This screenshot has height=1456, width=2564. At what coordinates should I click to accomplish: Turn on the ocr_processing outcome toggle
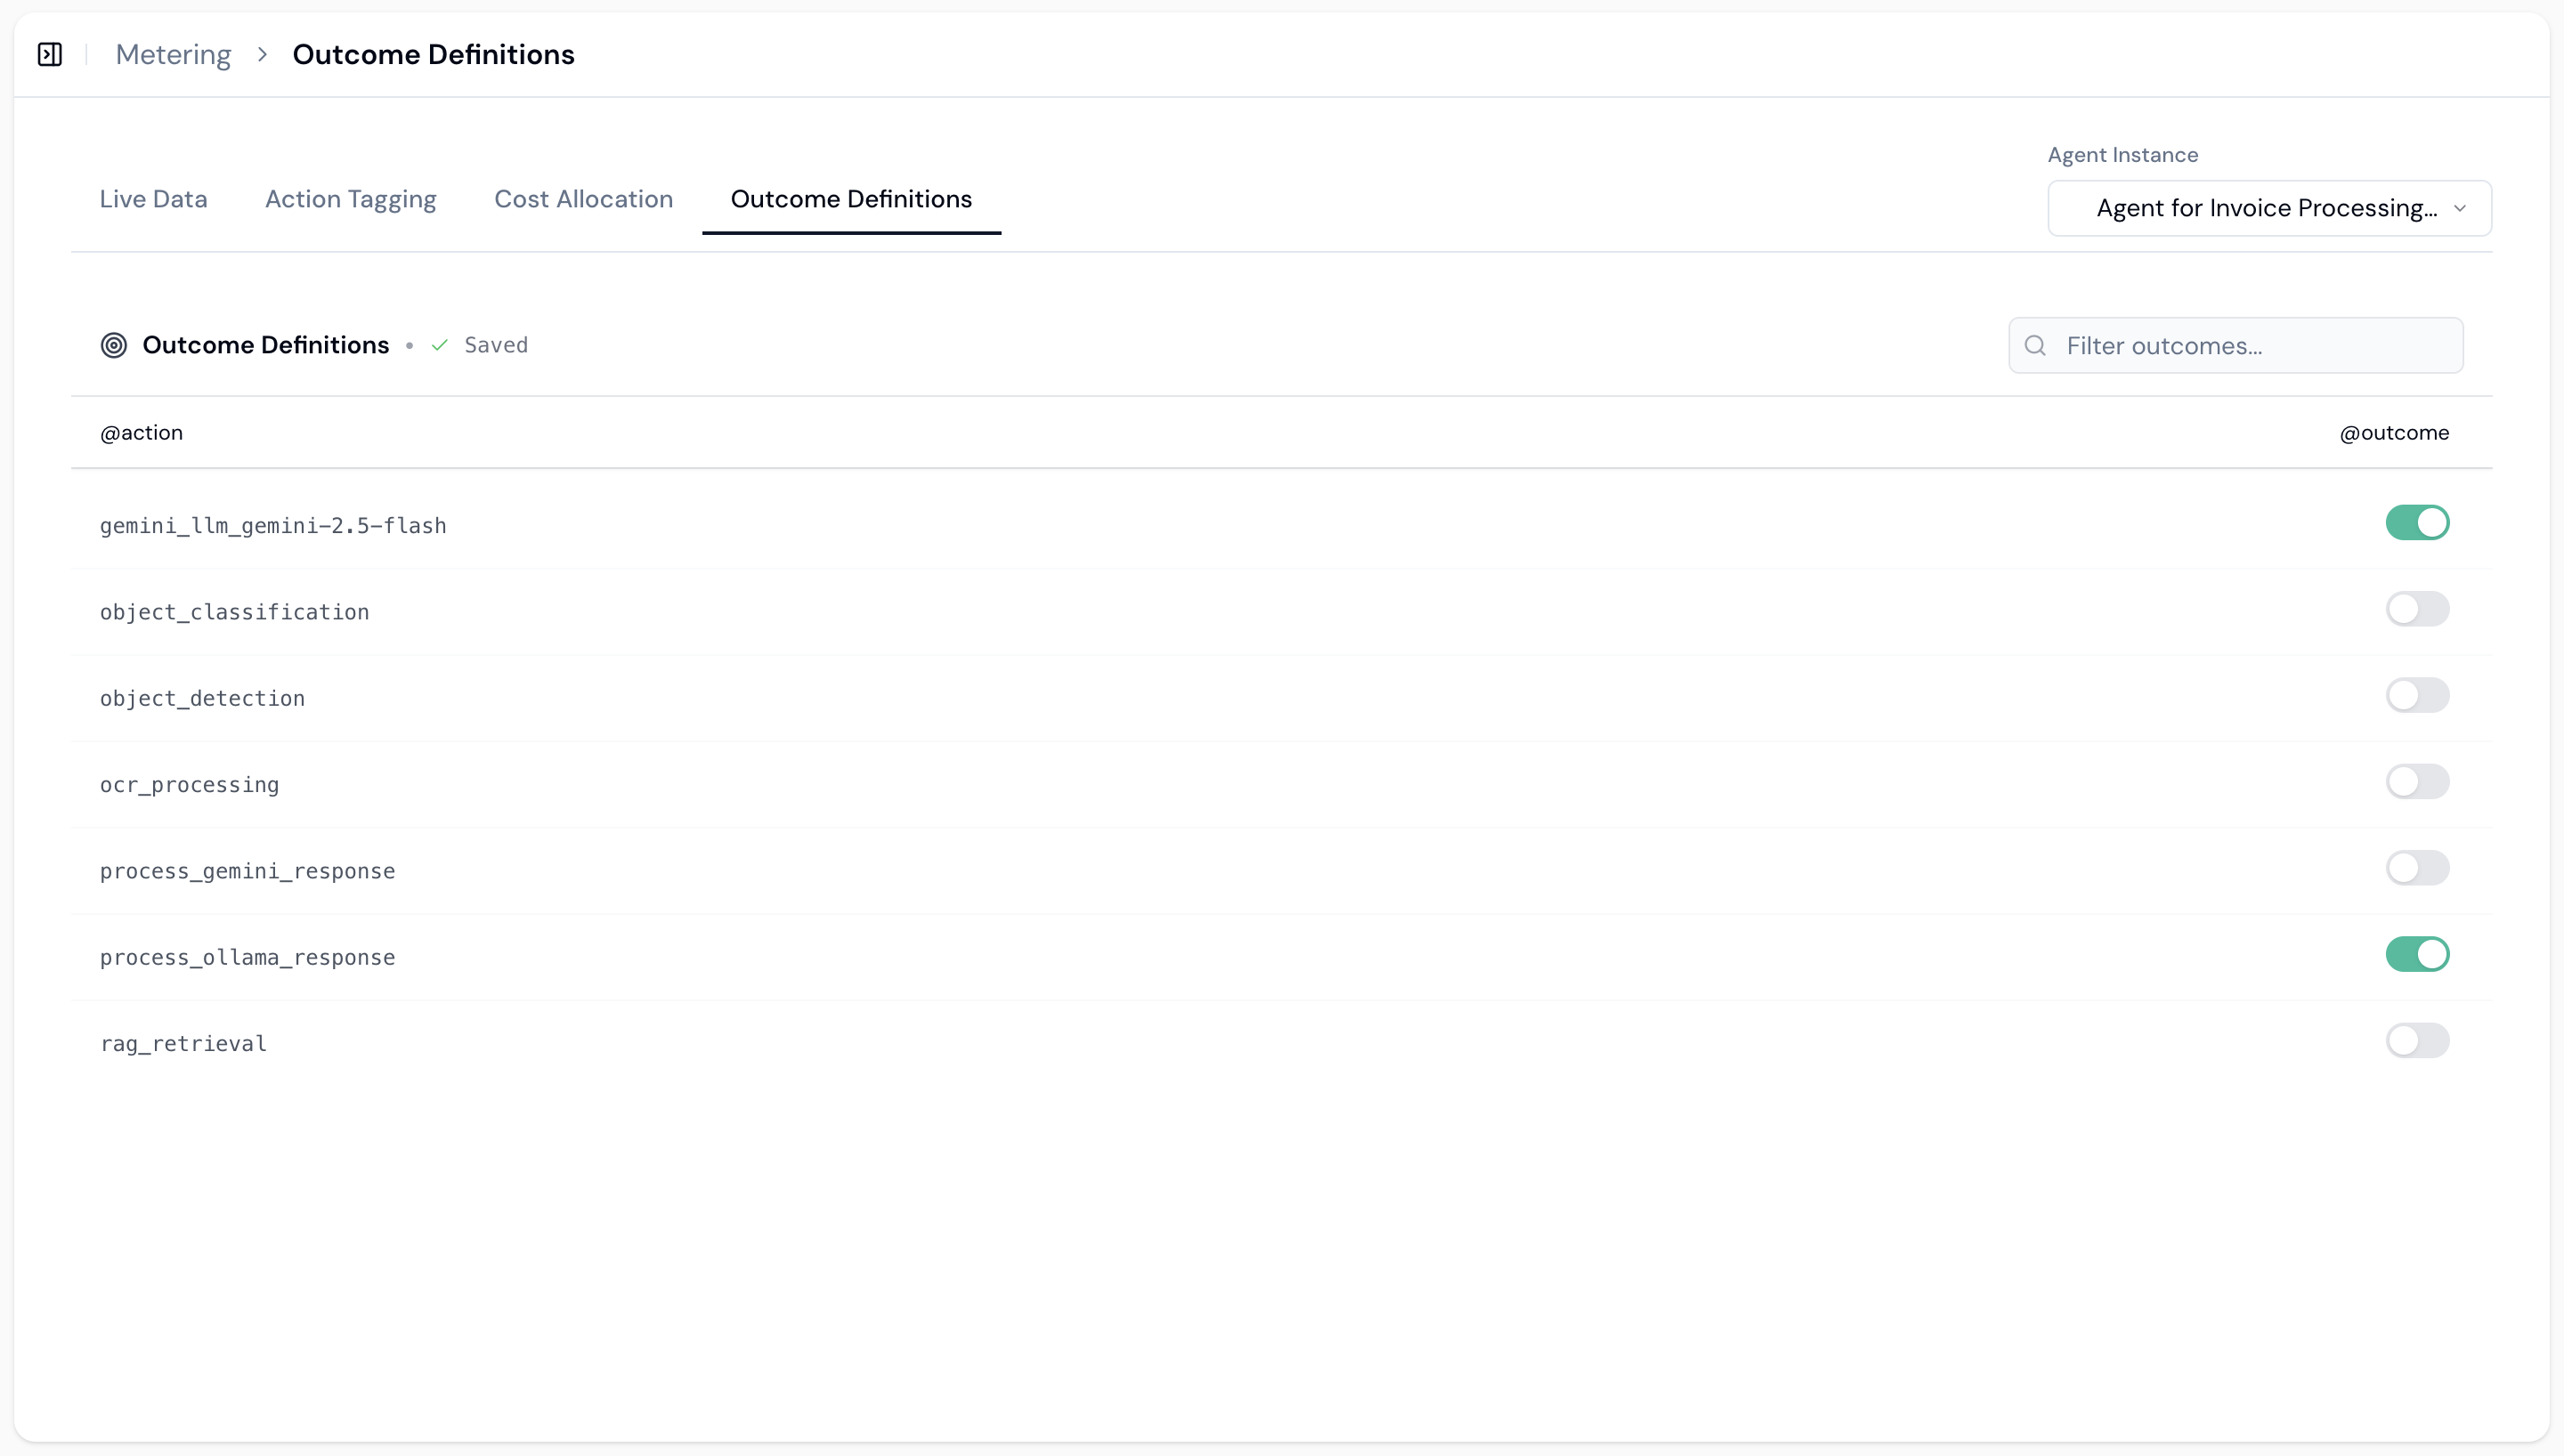2417,781
